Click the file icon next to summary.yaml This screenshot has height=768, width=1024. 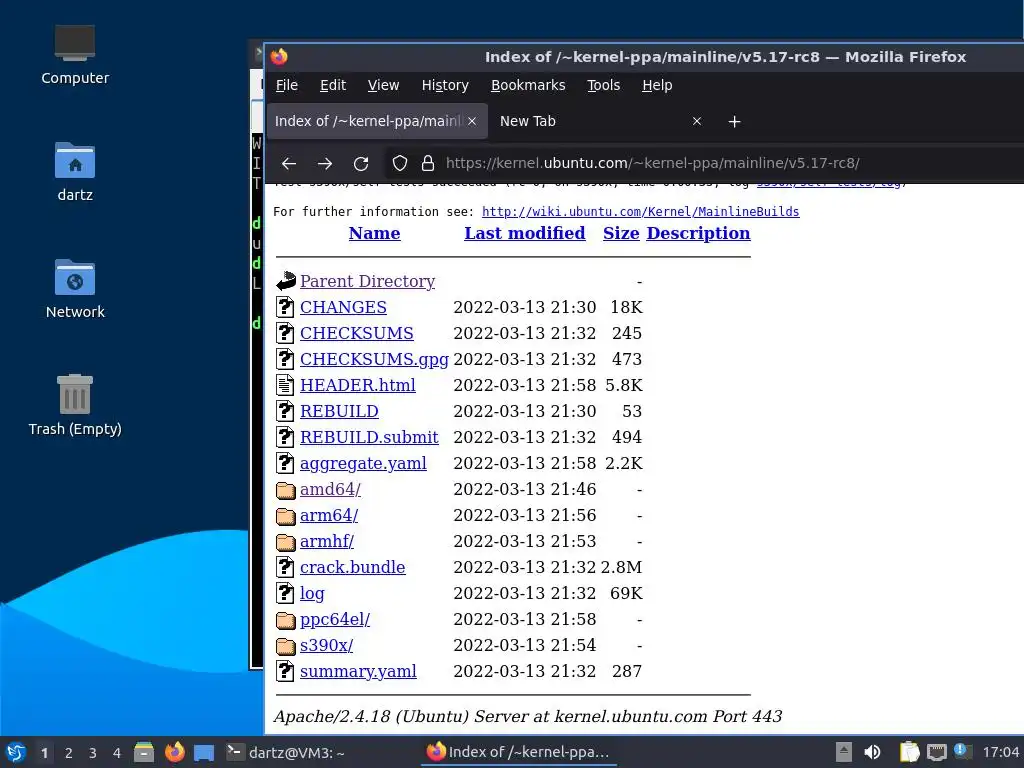click(x=285, y=671)
